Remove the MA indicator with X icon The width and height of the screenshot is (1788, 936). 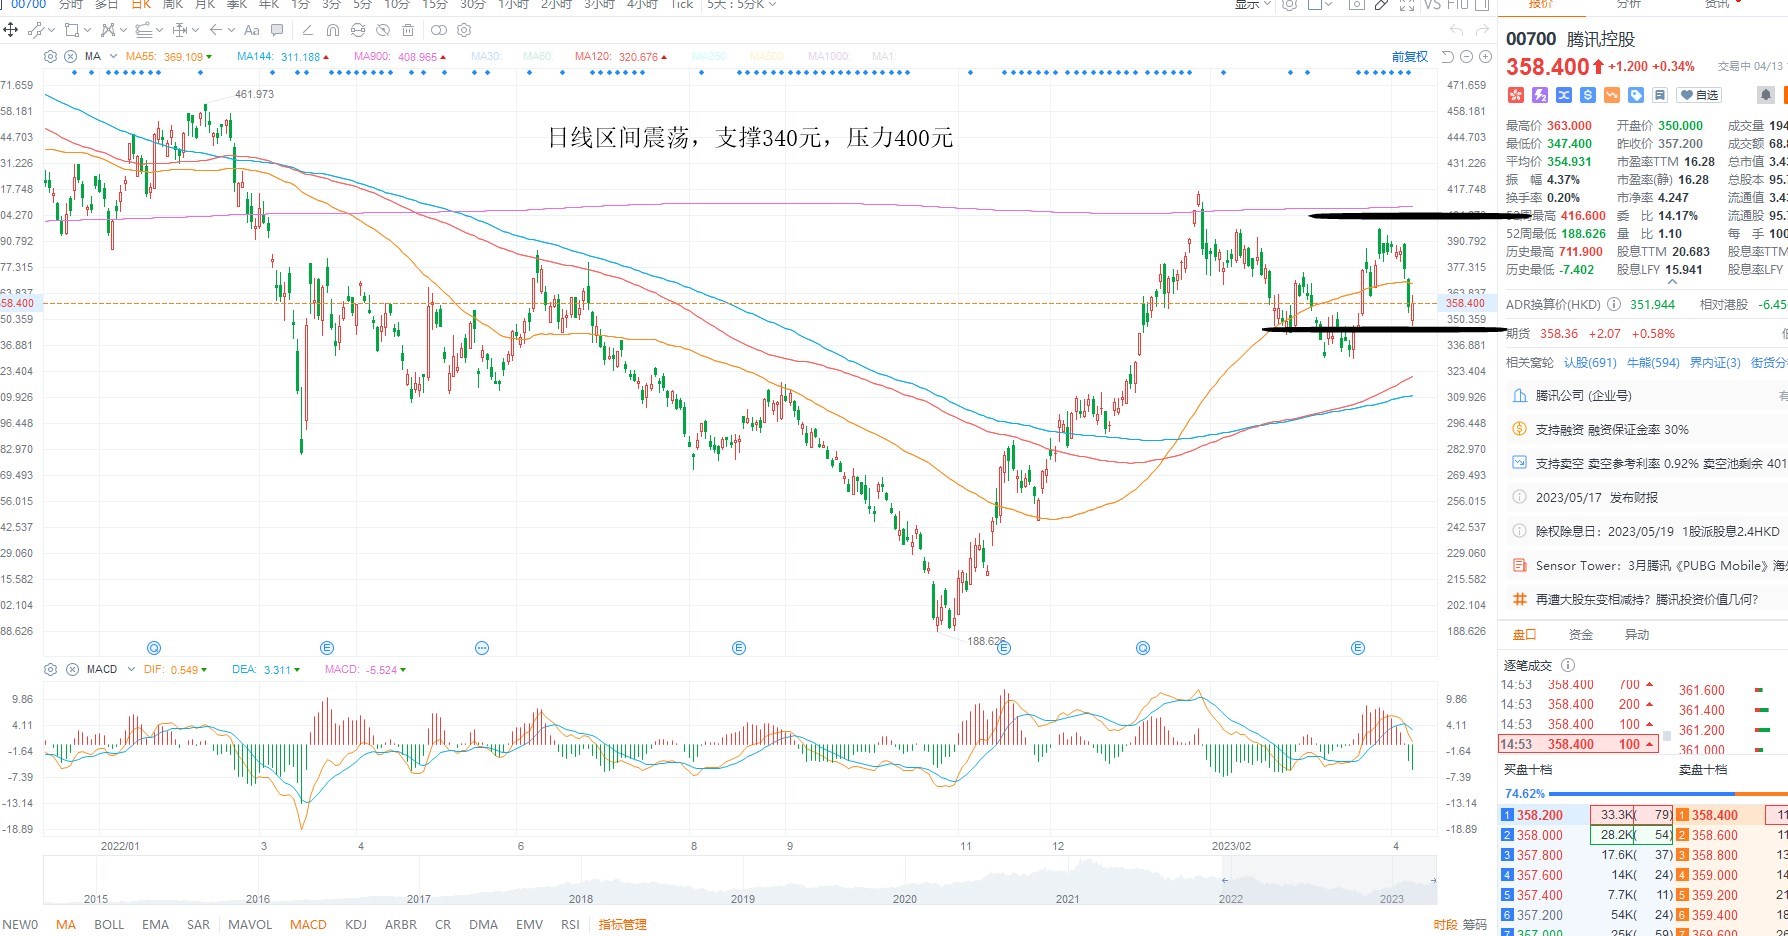(71, 56)
